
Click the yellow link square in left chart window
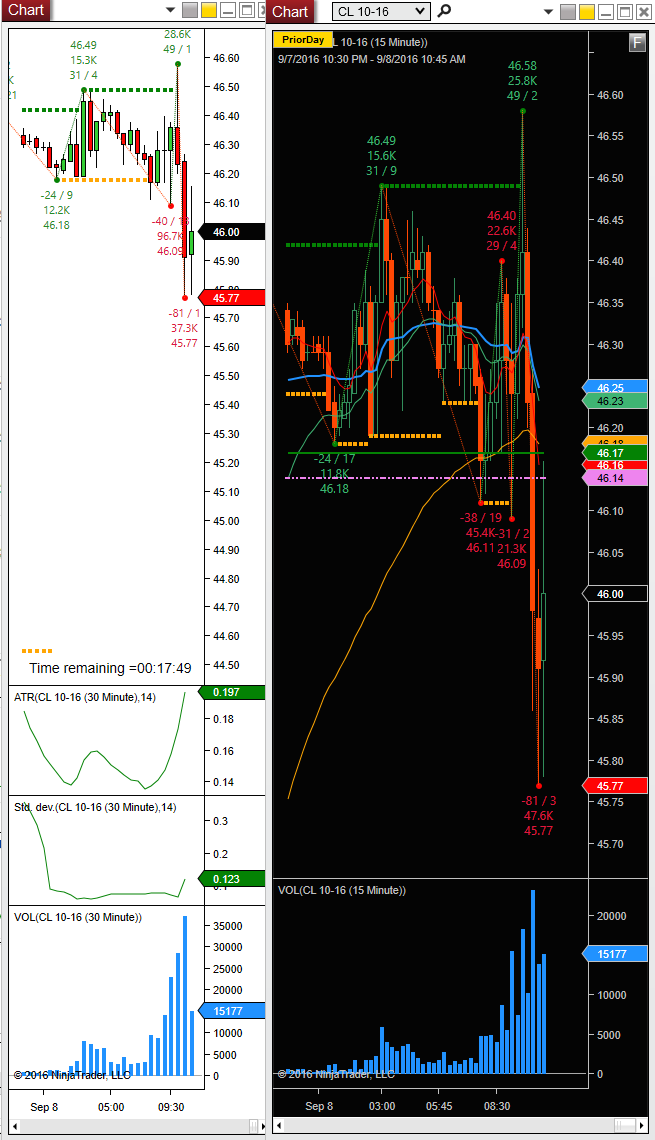click(209, 10)
